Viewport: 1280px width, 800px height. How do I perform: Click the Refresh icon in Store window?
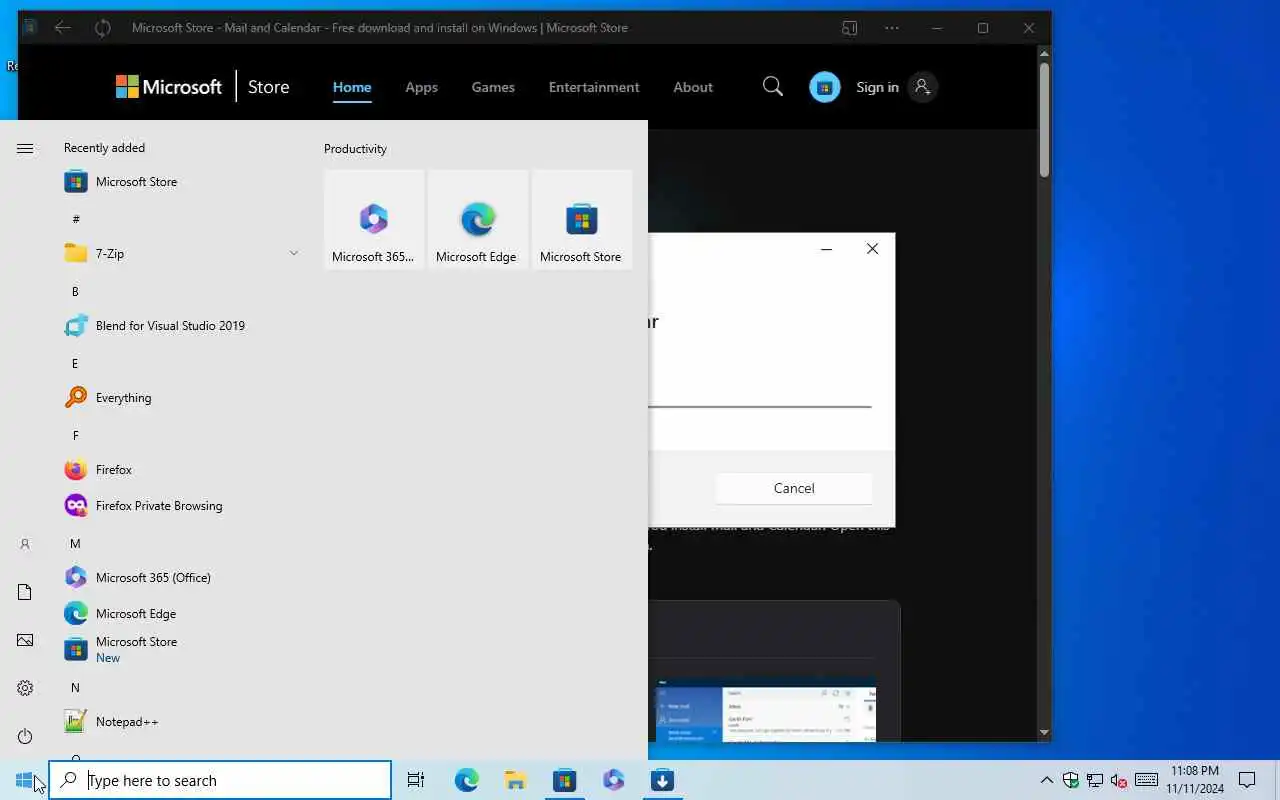coord(102,28)
